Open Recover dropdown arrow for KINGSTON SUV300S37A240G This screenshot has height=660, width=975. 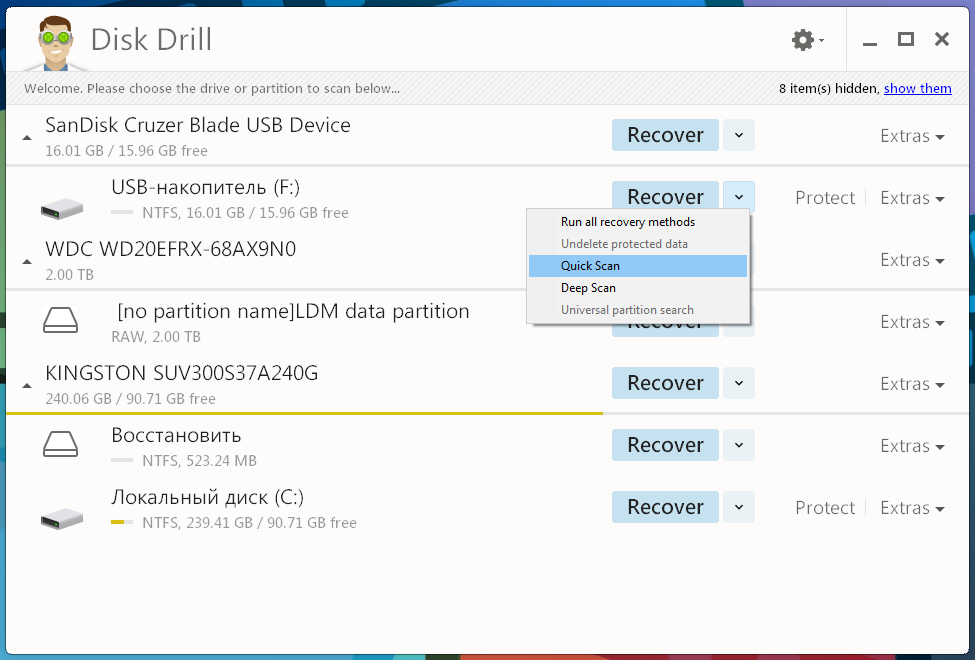739,383
